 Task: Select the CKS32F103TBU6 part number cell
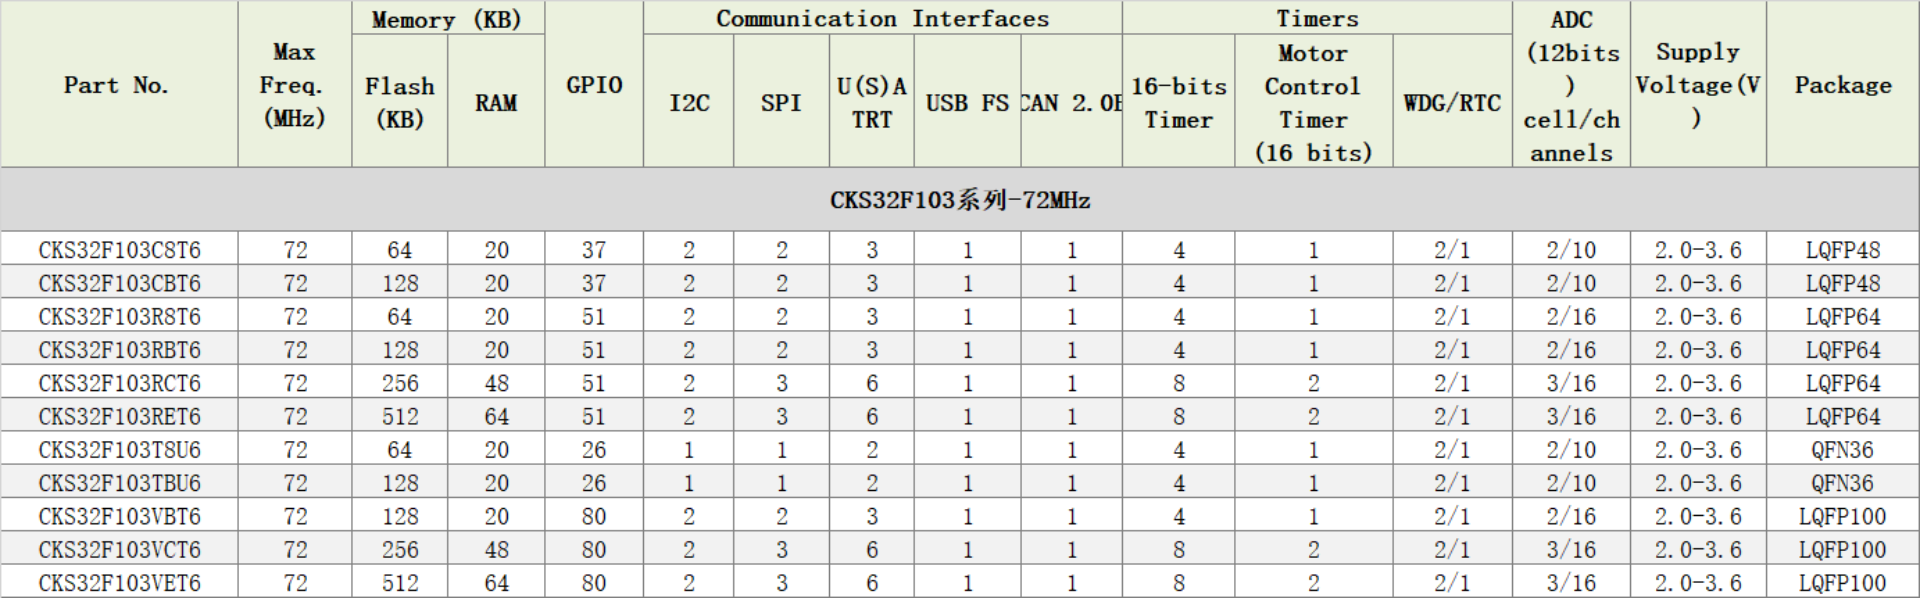[119, 483]
